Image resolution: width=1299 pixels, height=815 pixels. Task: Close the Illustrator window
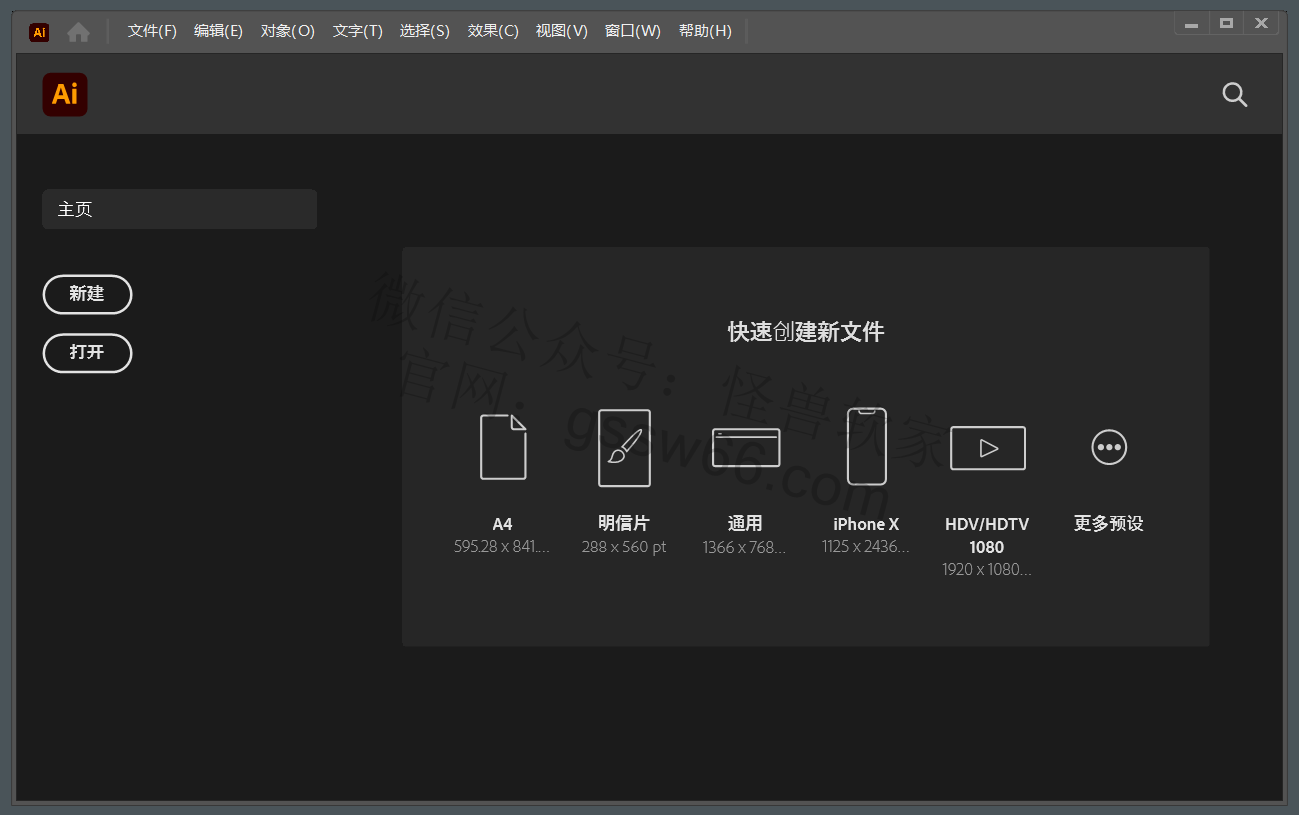(x=1261, y=23)
